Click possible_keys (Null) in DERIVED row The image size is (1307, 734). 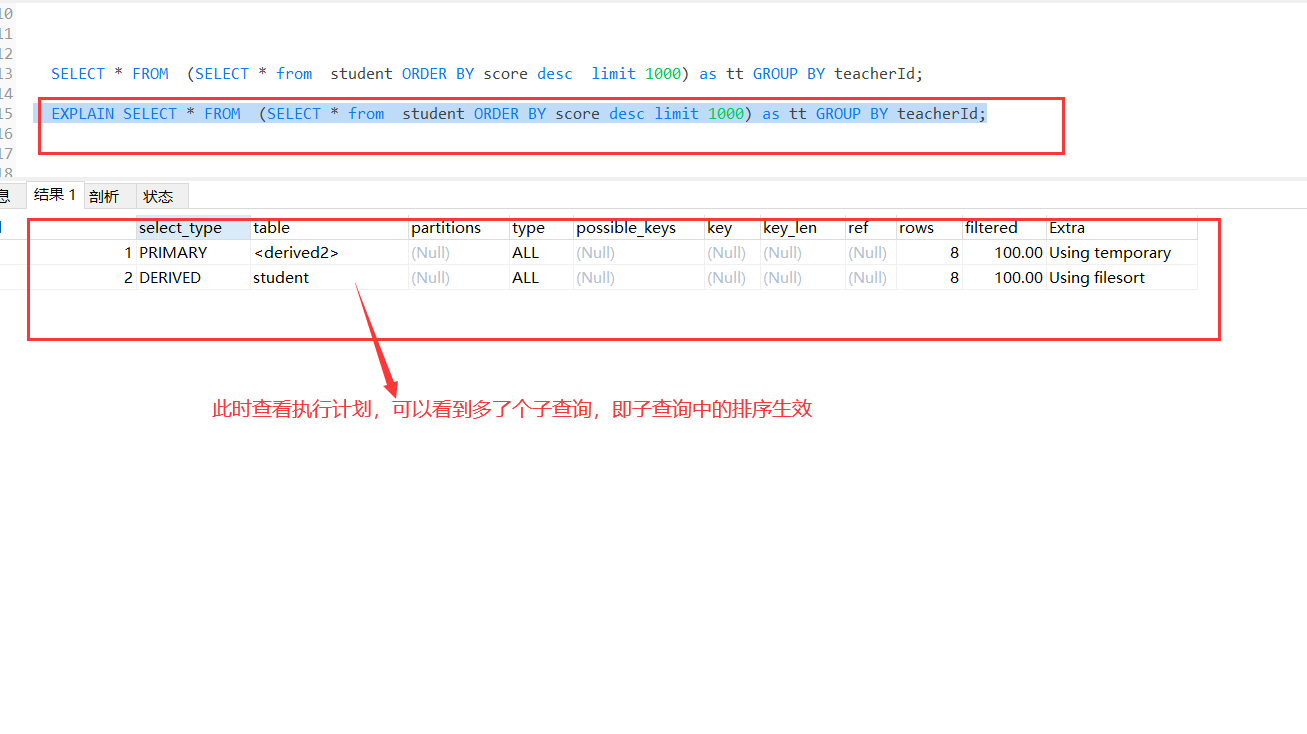639,278
